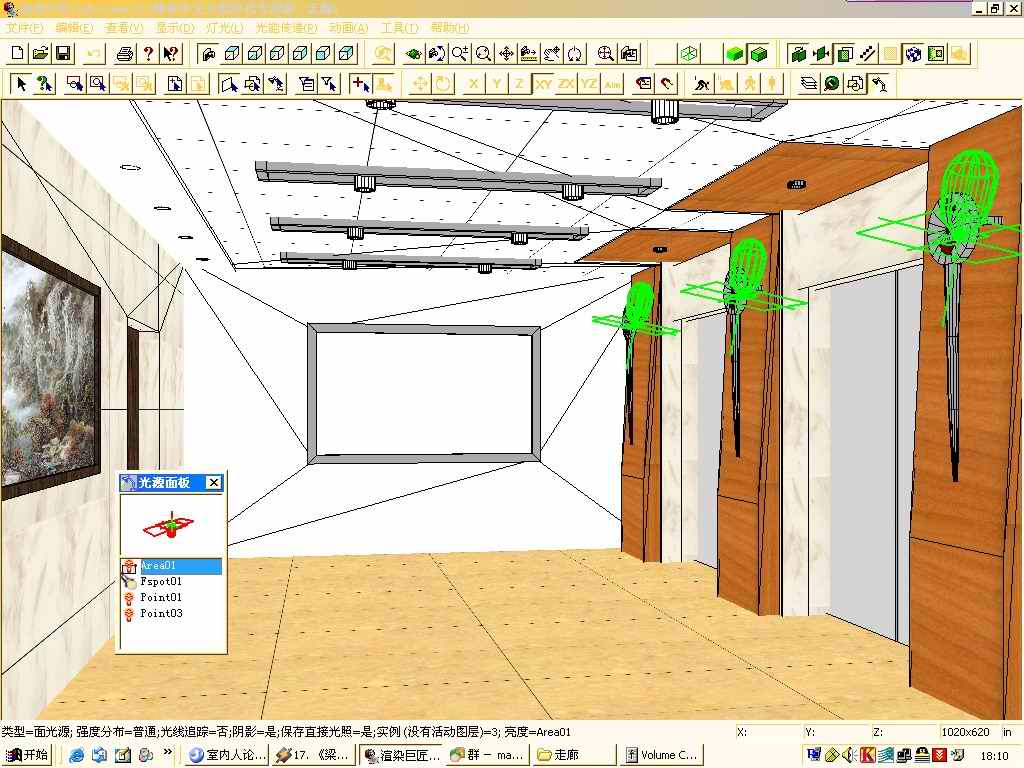The image size is (1024, 768).
Task: Click the zoom extents crosshair magnifier icon
Action: 605,54
